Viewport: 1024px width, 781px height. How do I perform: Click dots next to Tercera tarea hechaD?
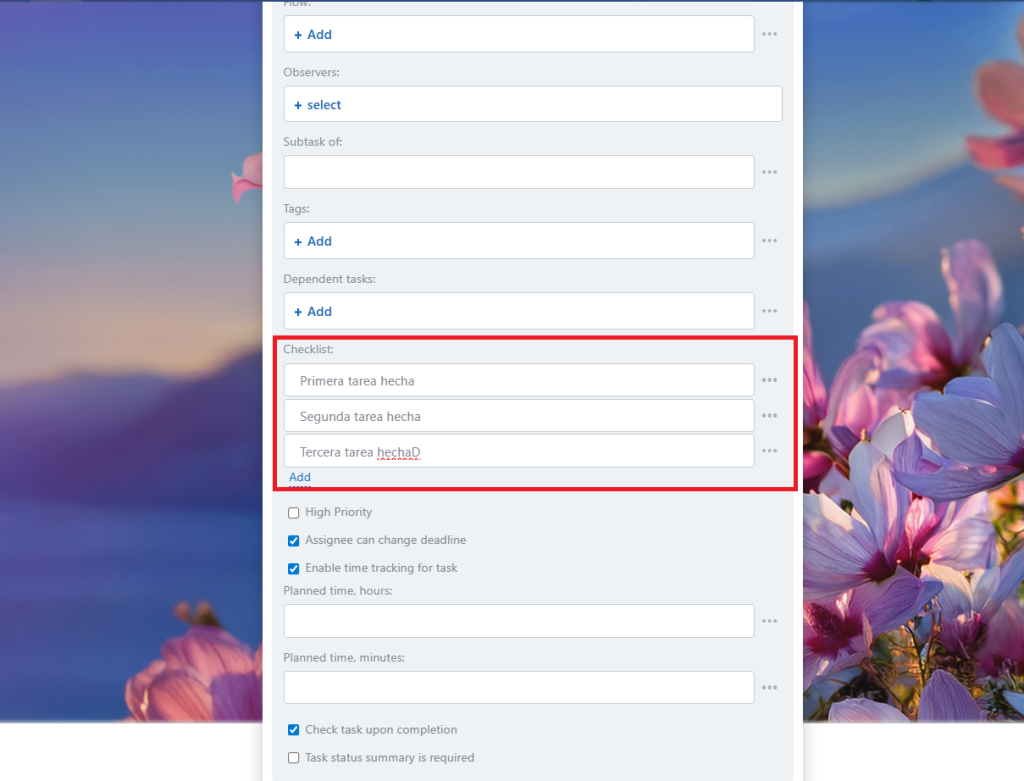tap(769, 451)
